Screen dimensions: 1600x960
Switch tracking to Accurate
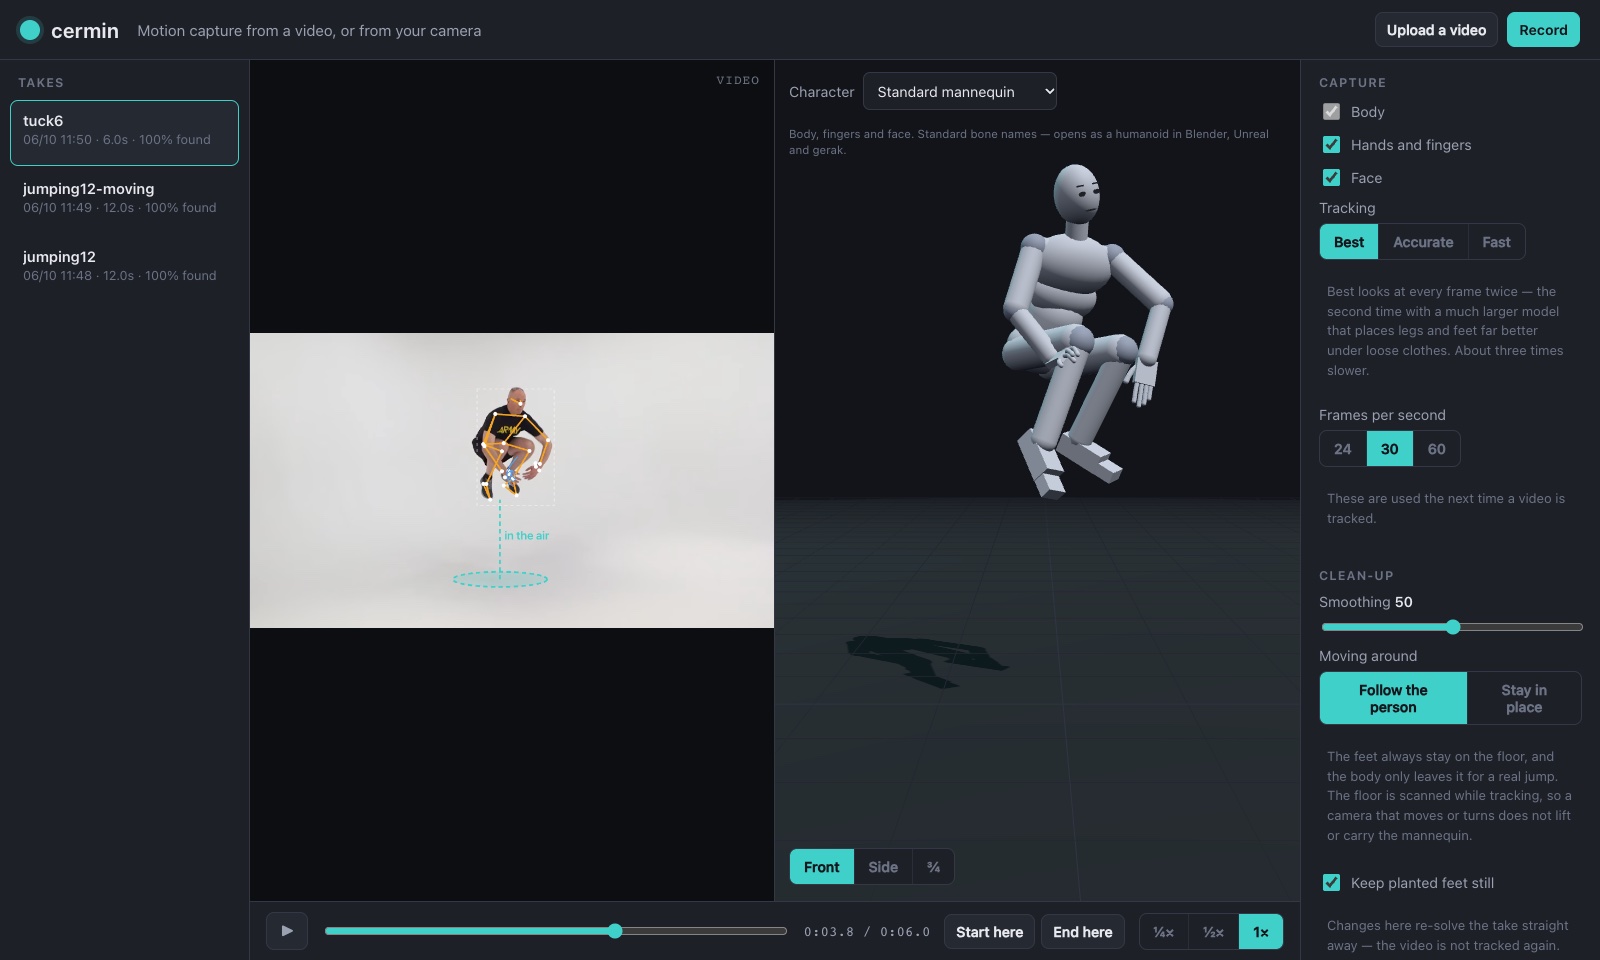1423,242
